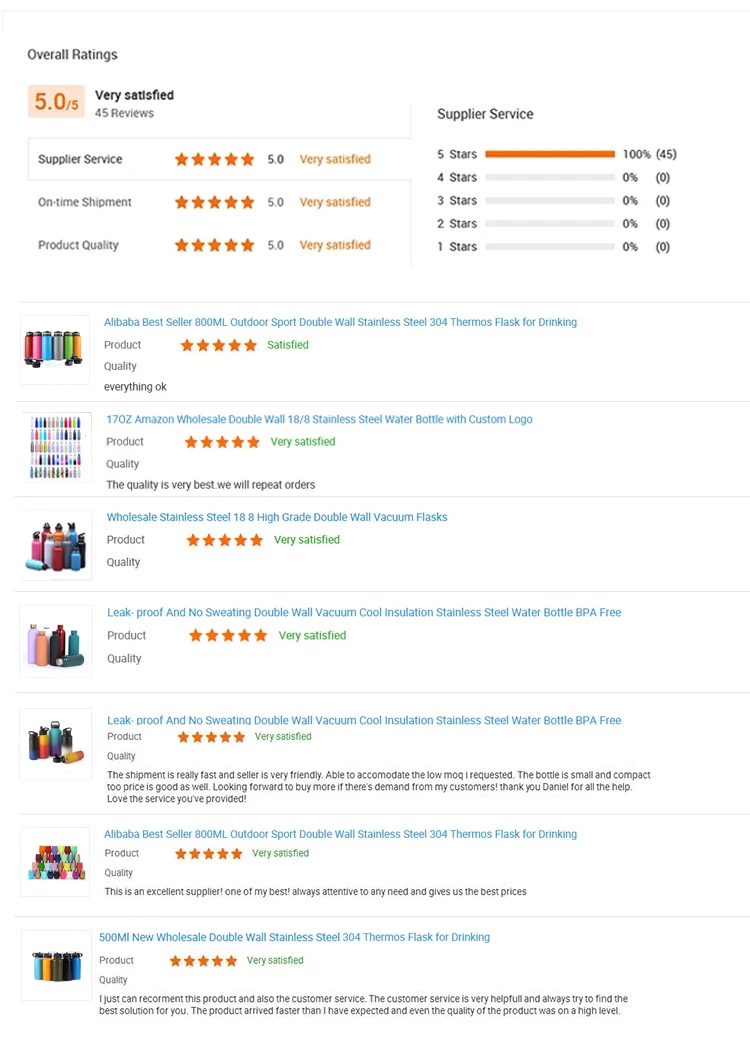The height and width of the screenshot is (1041, 750).
Task: Click stars beside the 500Ml New Wholesale review
Action: pyautogui.click(x=203, y=961)
